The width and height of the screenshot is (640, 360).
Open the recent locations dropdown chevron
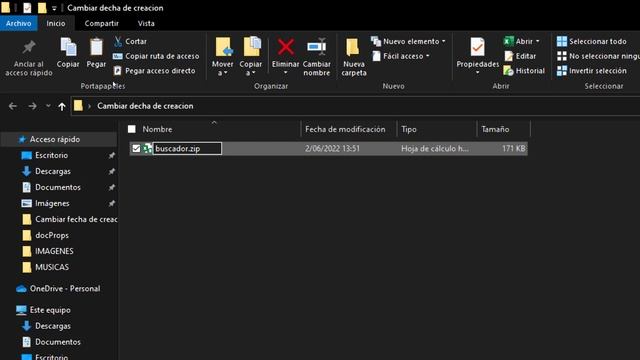pos(48,106)
